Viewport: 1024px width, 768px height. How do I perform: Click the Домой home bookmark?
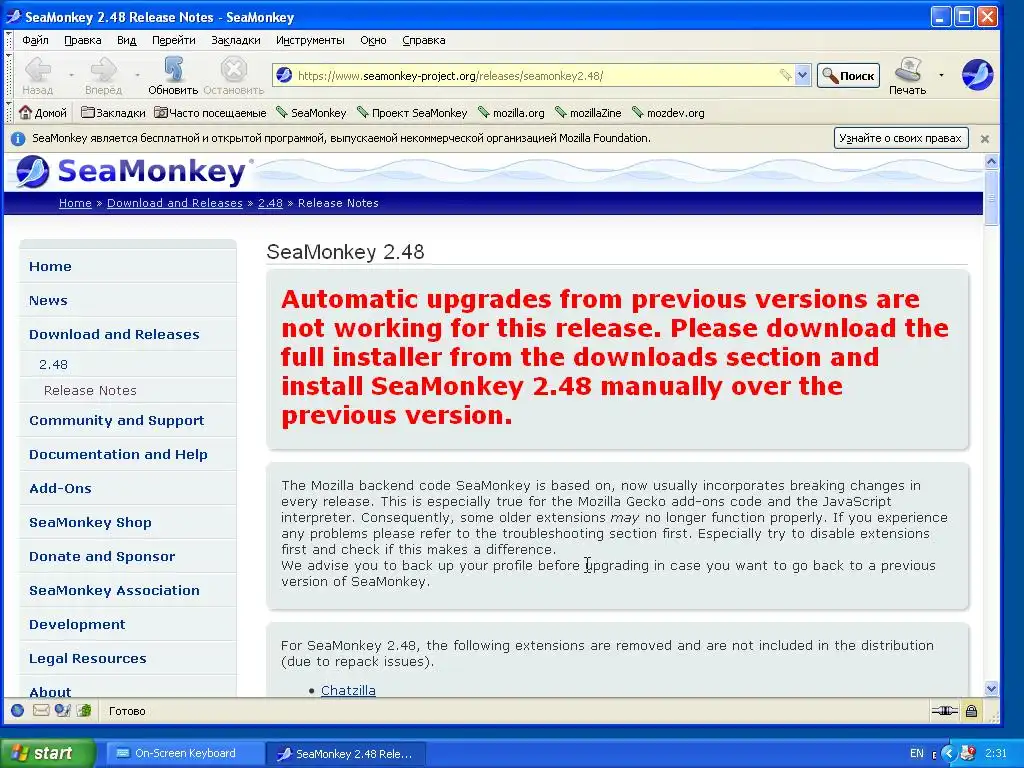click(x=43, y=113)
